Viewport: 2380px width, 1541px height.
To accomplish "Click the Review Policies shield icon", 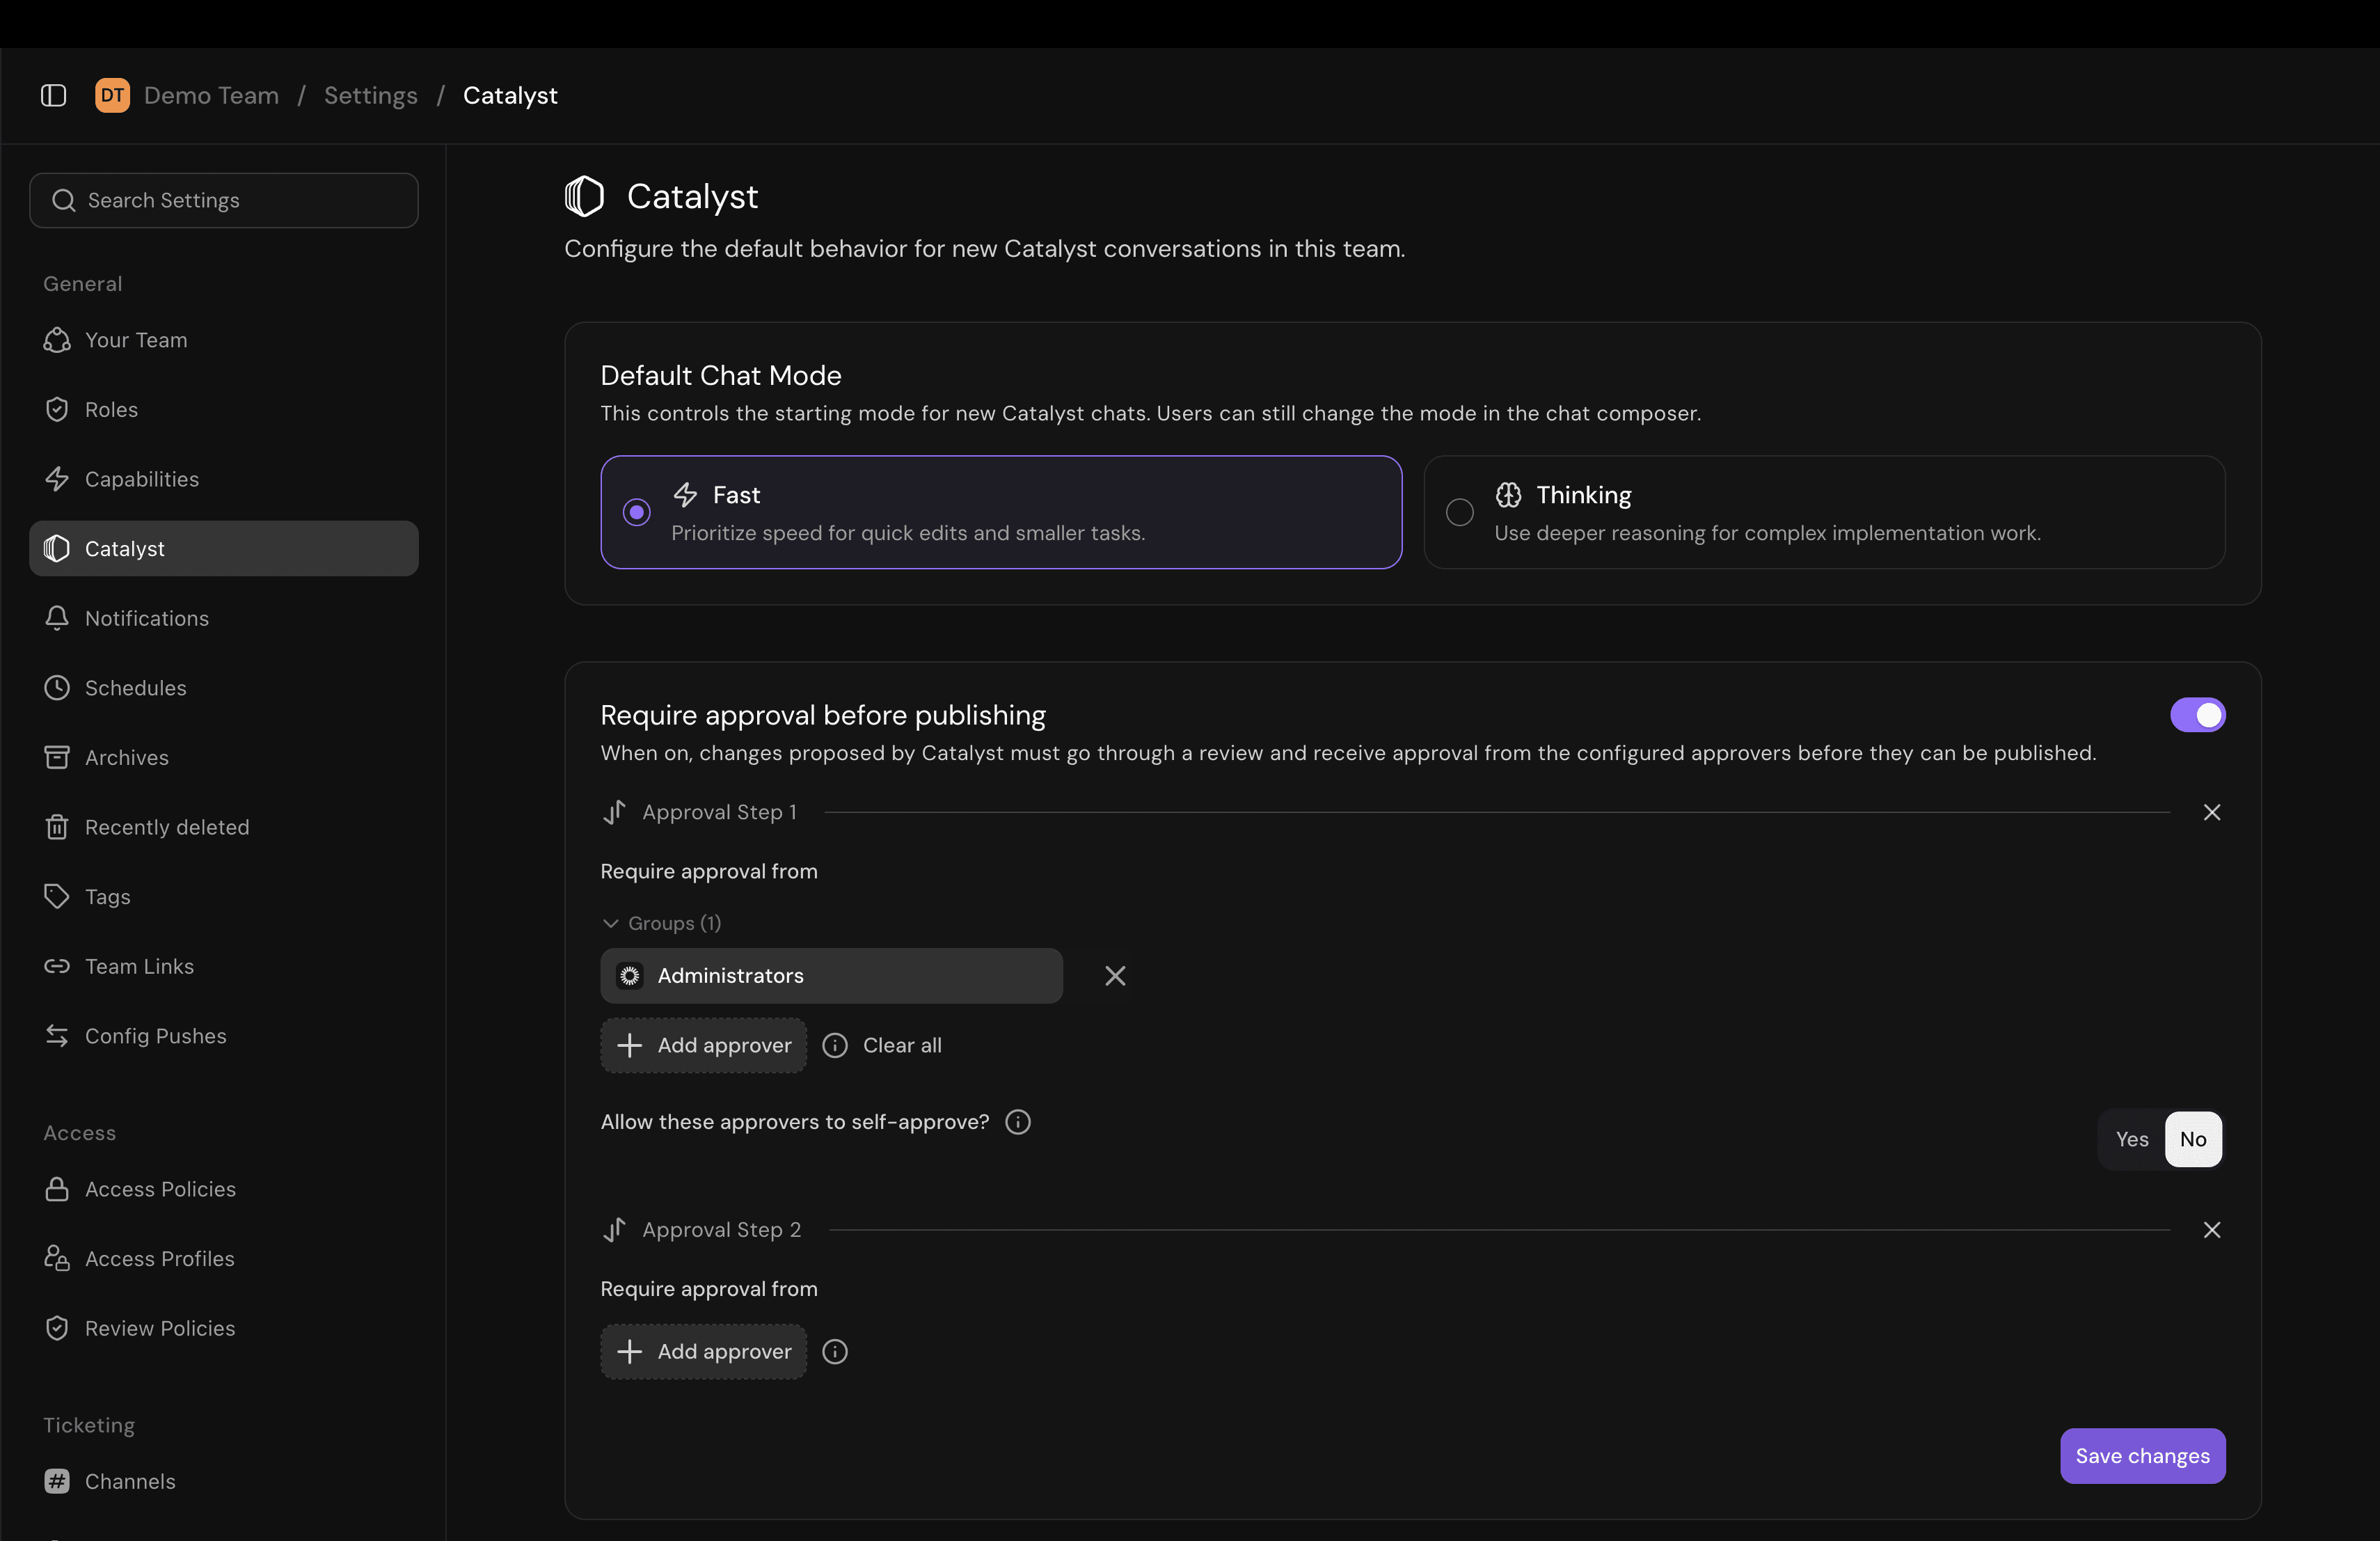I will tap(57, 1328).
